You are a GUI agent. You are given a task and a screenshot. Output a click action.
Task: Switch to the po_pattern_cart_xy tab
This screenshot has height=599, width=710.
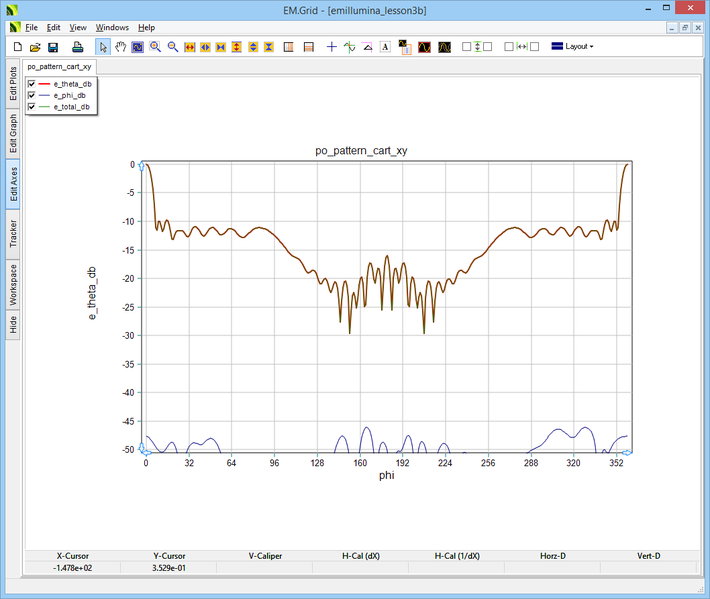[x=60, y=66]
